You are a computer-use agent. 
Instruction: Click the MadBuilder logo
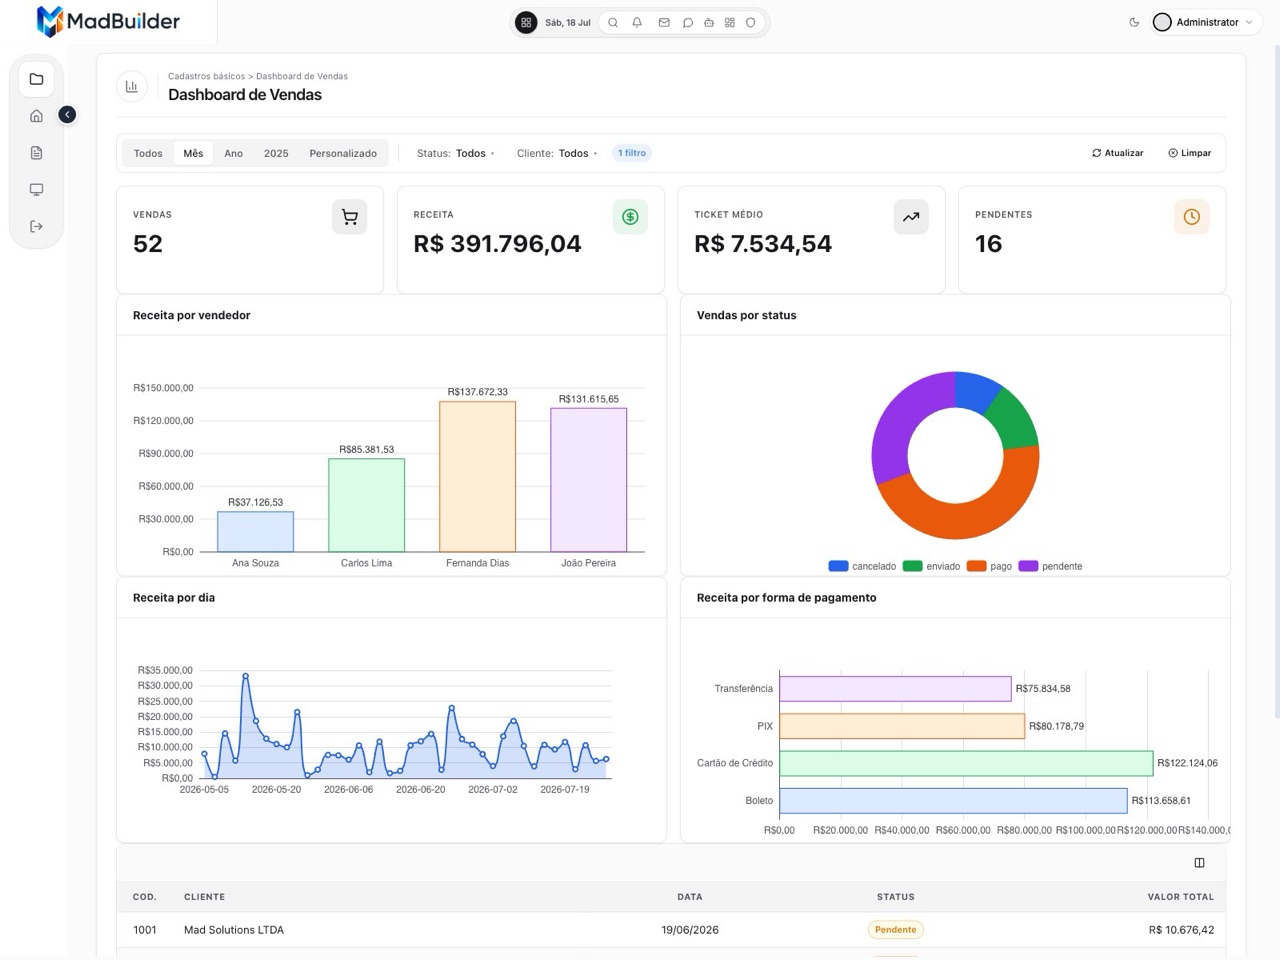[x=108, y=21]
